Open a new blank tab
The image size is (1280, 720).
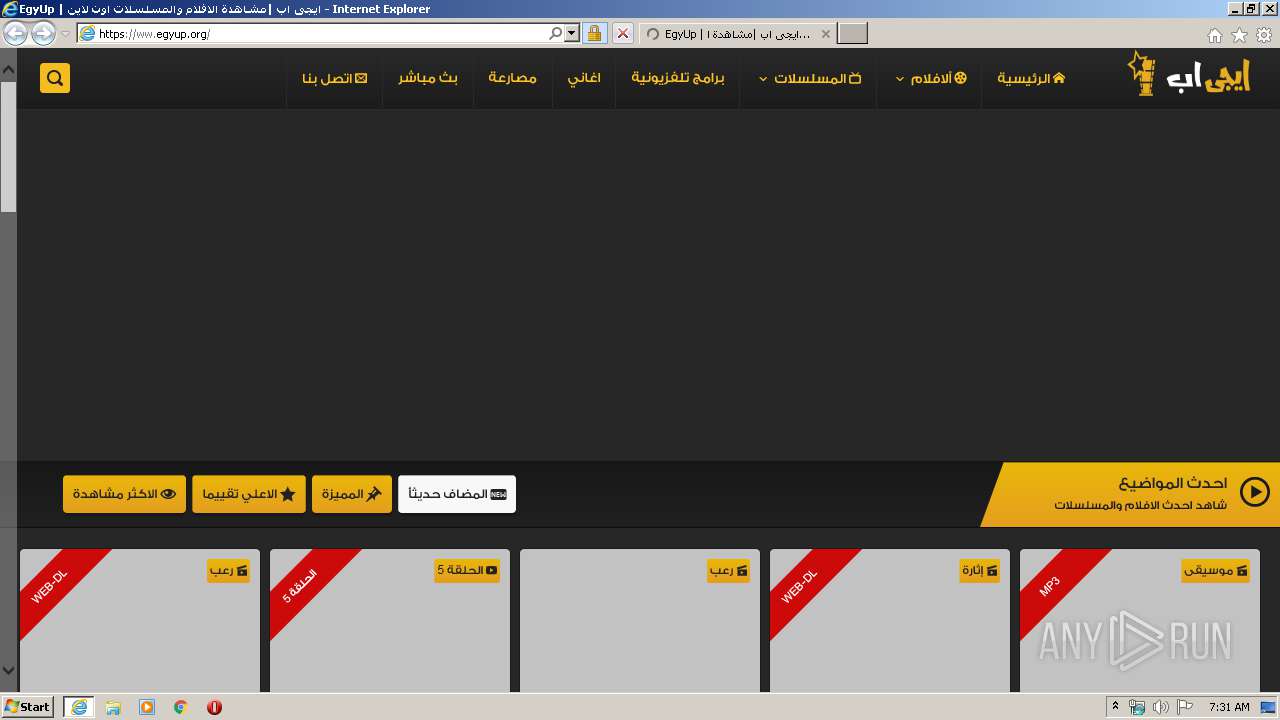pyautogui.click(x=852, y=34)
